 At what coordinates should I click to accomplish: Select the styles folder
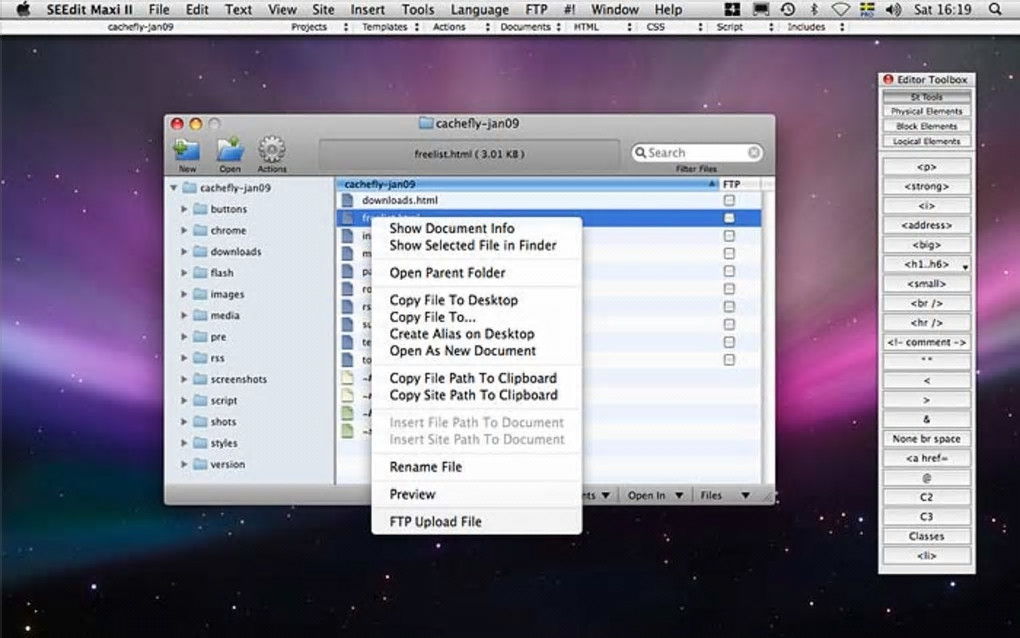coord(224,443)
